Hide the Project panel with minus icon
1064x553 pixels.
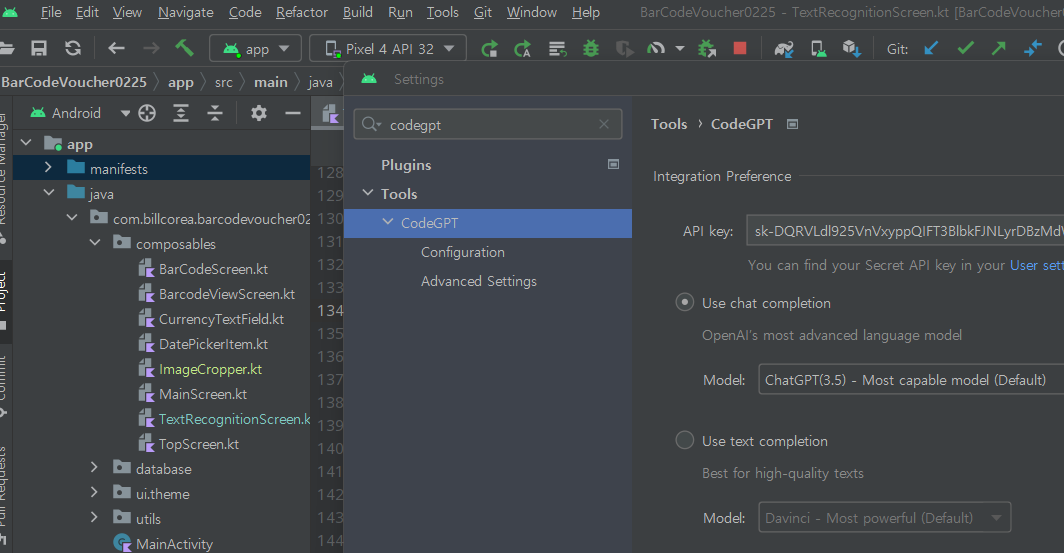(292, 113)
